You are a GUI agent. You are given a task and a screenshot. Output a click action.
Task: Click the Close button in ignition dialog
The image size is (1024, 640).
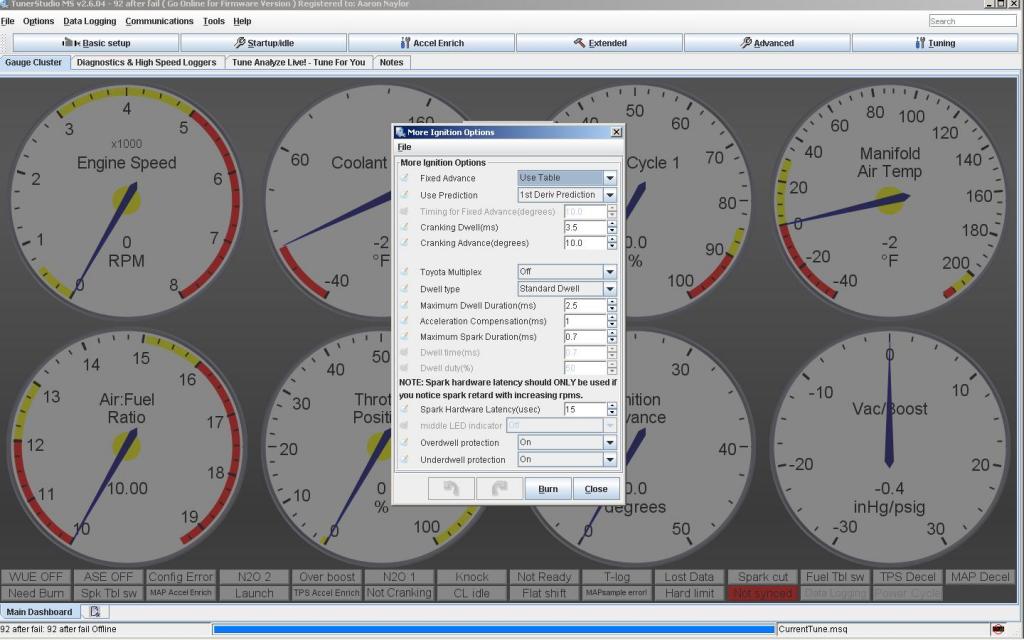(x=596, y=489)
